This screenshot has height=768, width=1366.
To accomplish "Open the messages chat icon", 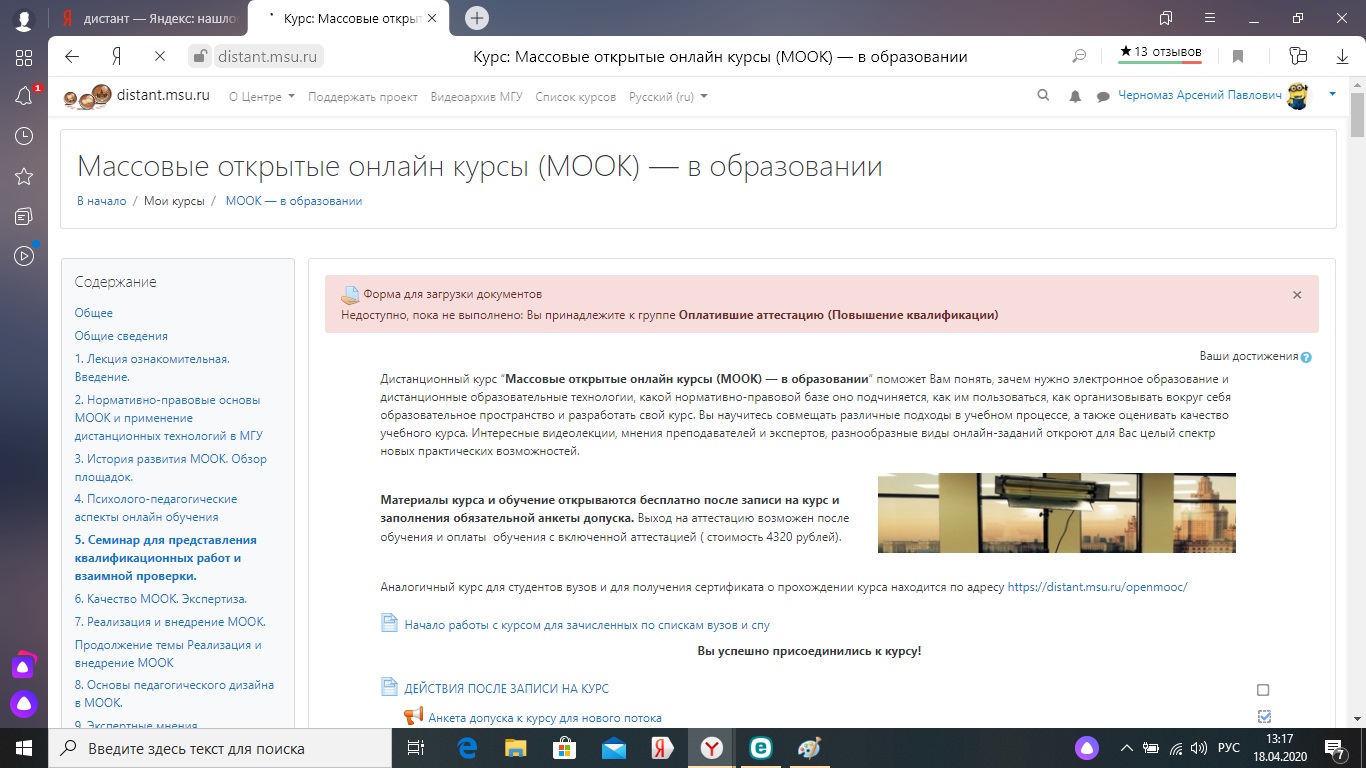I will 1101,95.
